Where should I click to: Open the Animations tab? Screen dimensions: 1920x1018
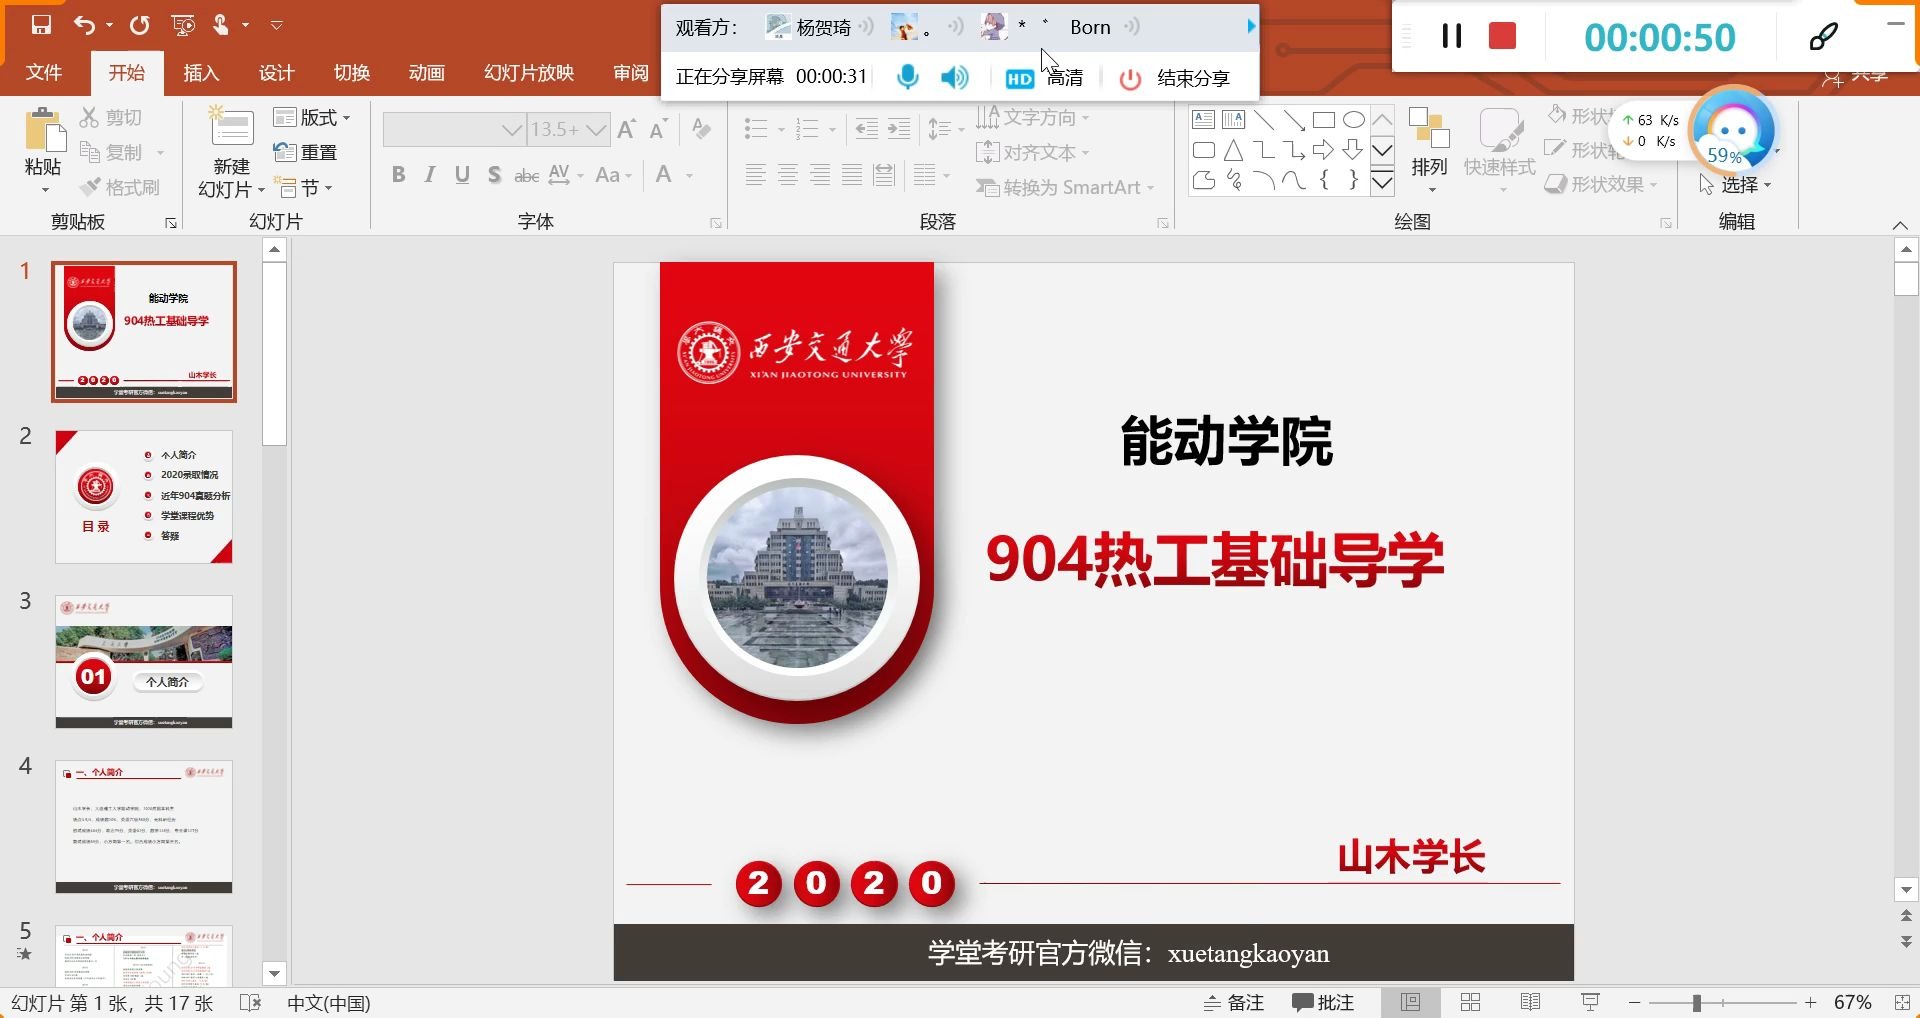pos(426,73)
